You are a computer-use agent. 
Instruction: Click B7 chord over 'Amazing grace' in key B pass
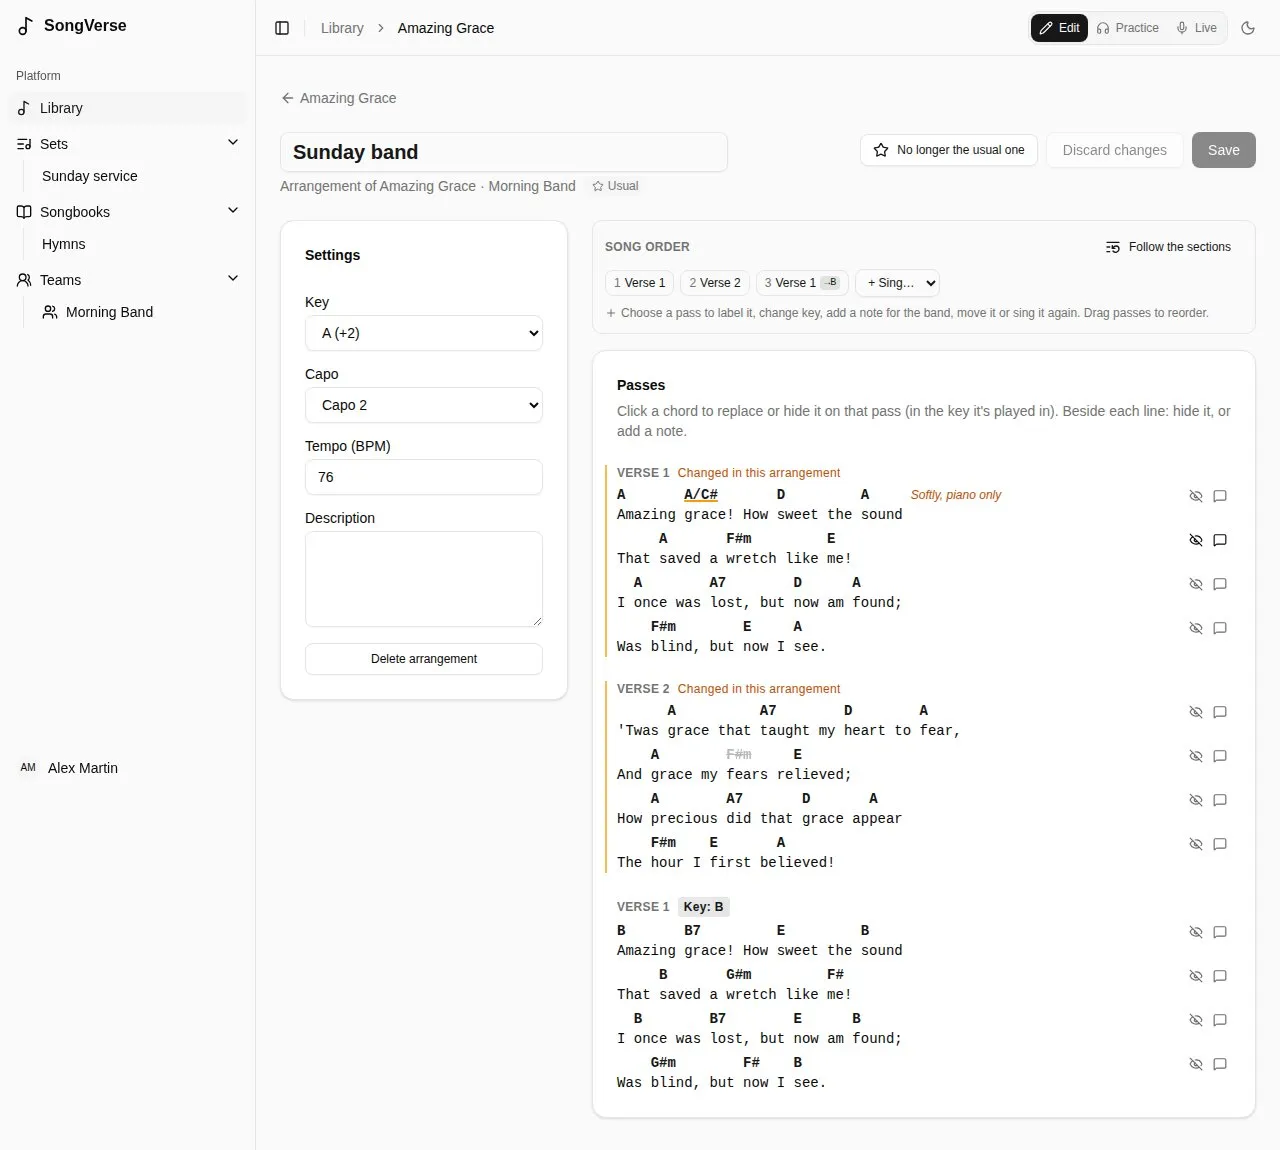[692, 930]
